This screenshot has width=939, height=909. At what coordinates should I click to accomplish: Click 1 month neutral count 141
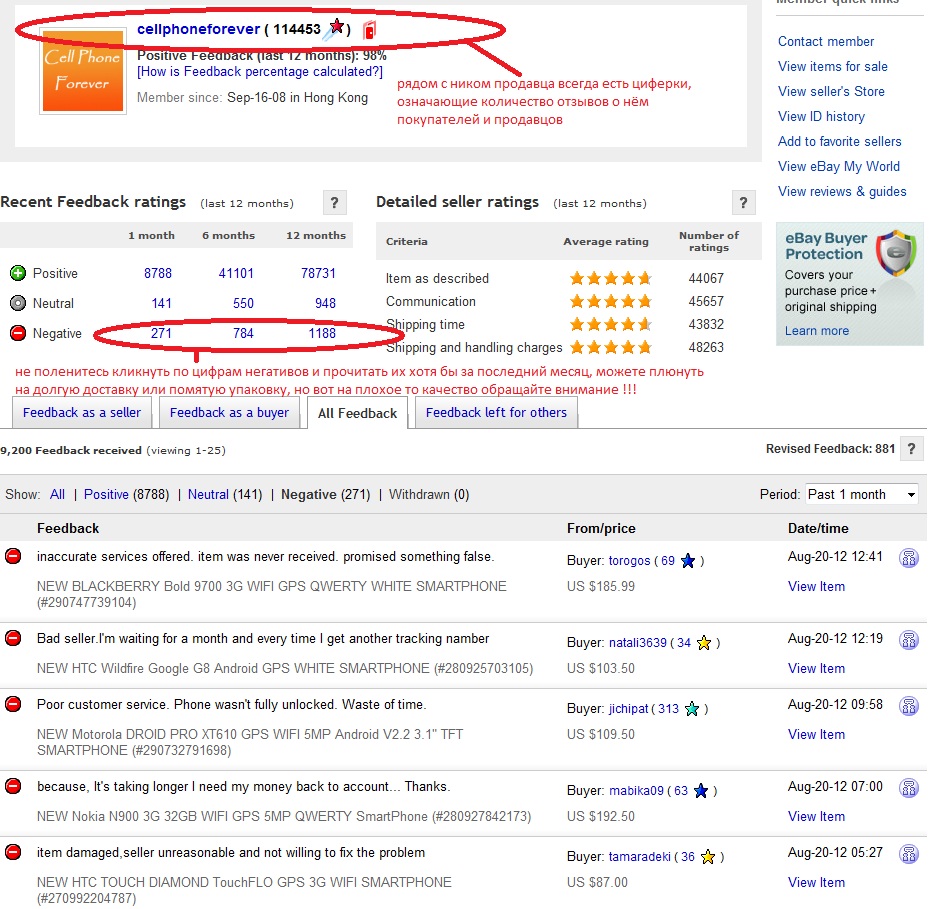[x=162, y=304]
